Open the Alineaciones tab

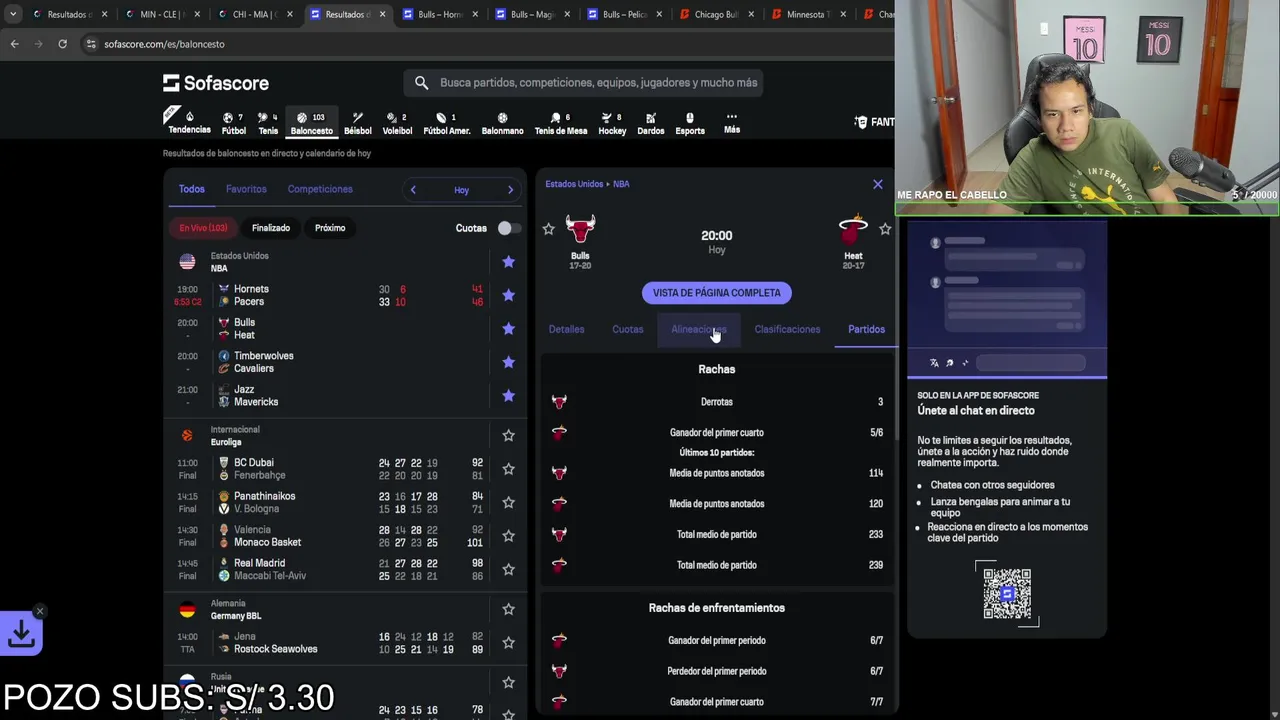point(699,329)
